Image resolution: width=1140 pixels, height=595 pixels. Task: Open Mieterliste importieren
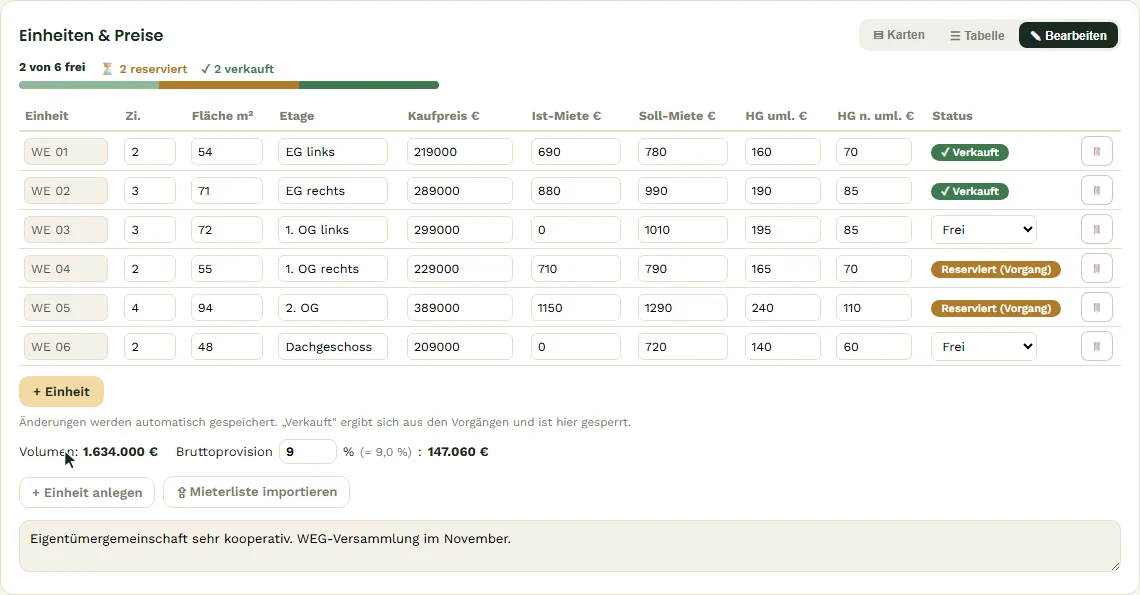tap(257, 492)
